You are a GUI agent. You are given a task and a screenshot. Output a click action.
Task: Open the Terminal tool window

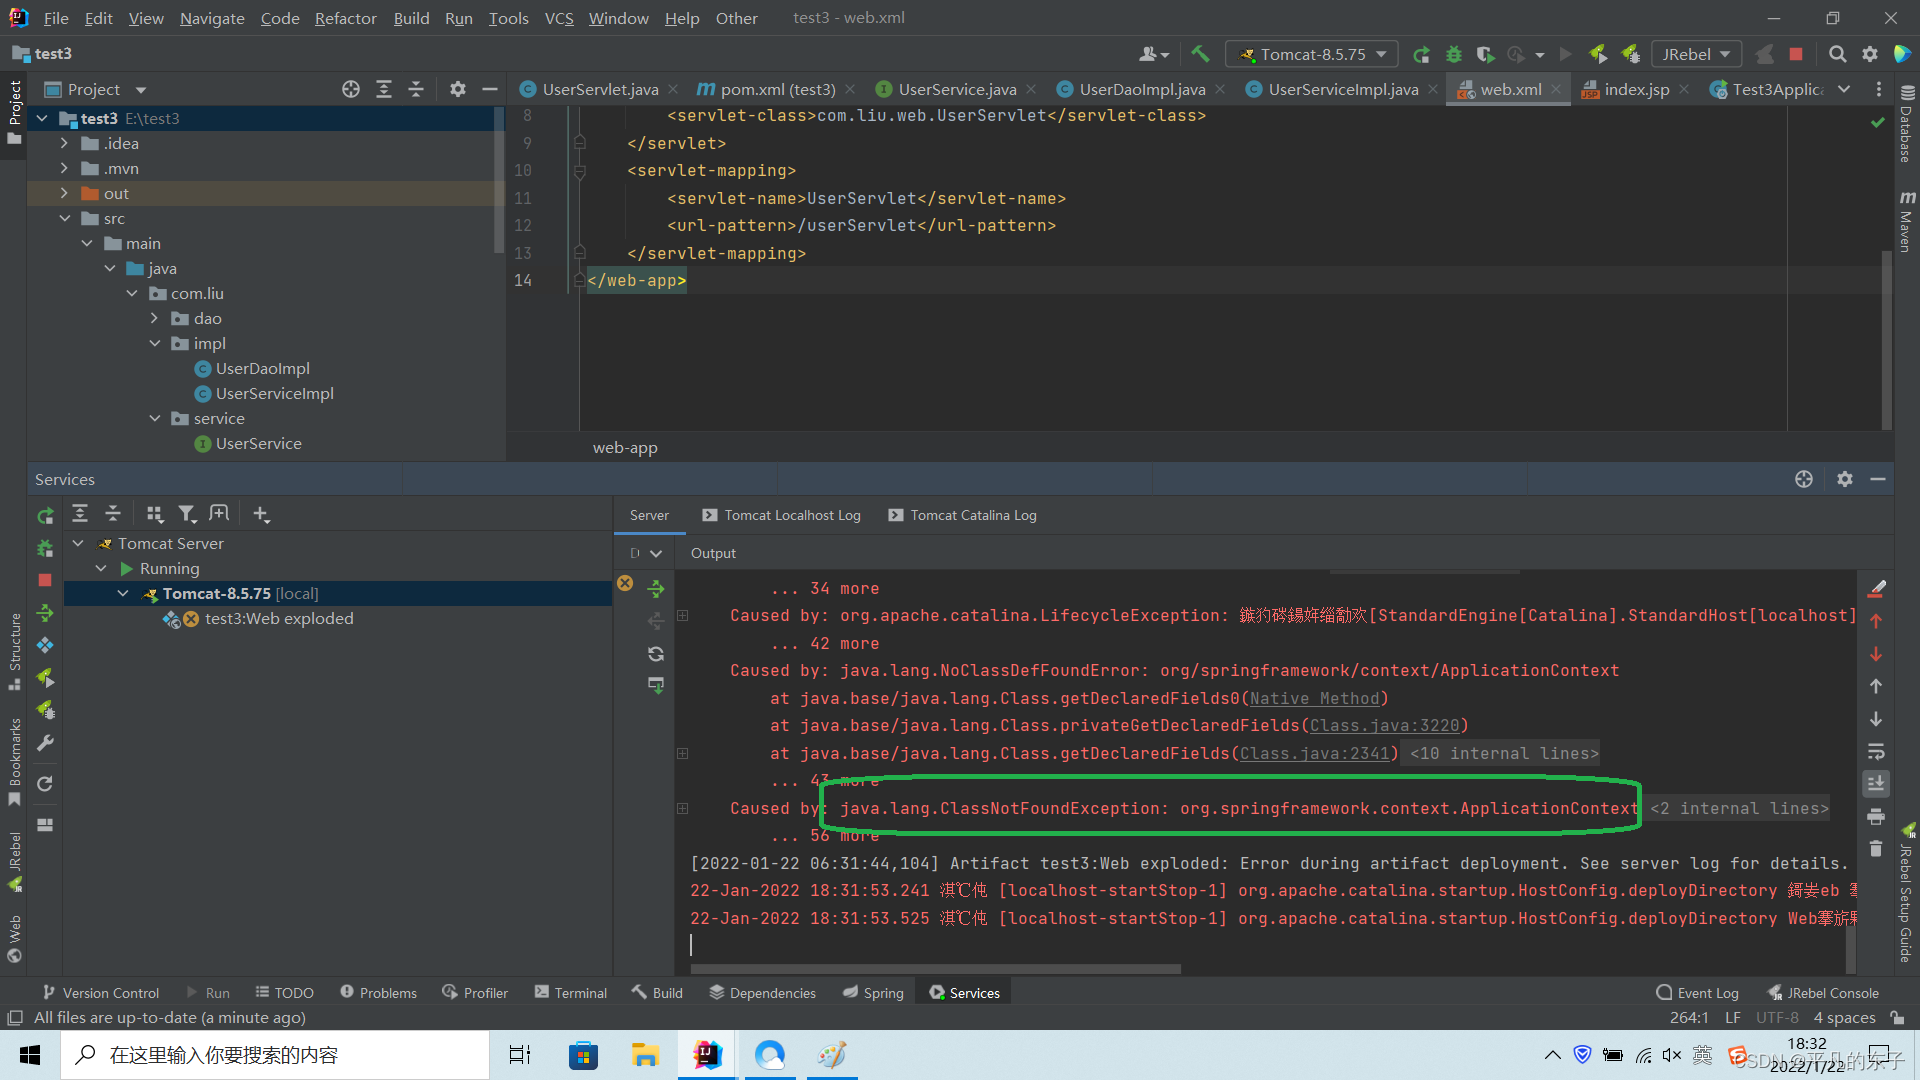[x=571, y=992]
